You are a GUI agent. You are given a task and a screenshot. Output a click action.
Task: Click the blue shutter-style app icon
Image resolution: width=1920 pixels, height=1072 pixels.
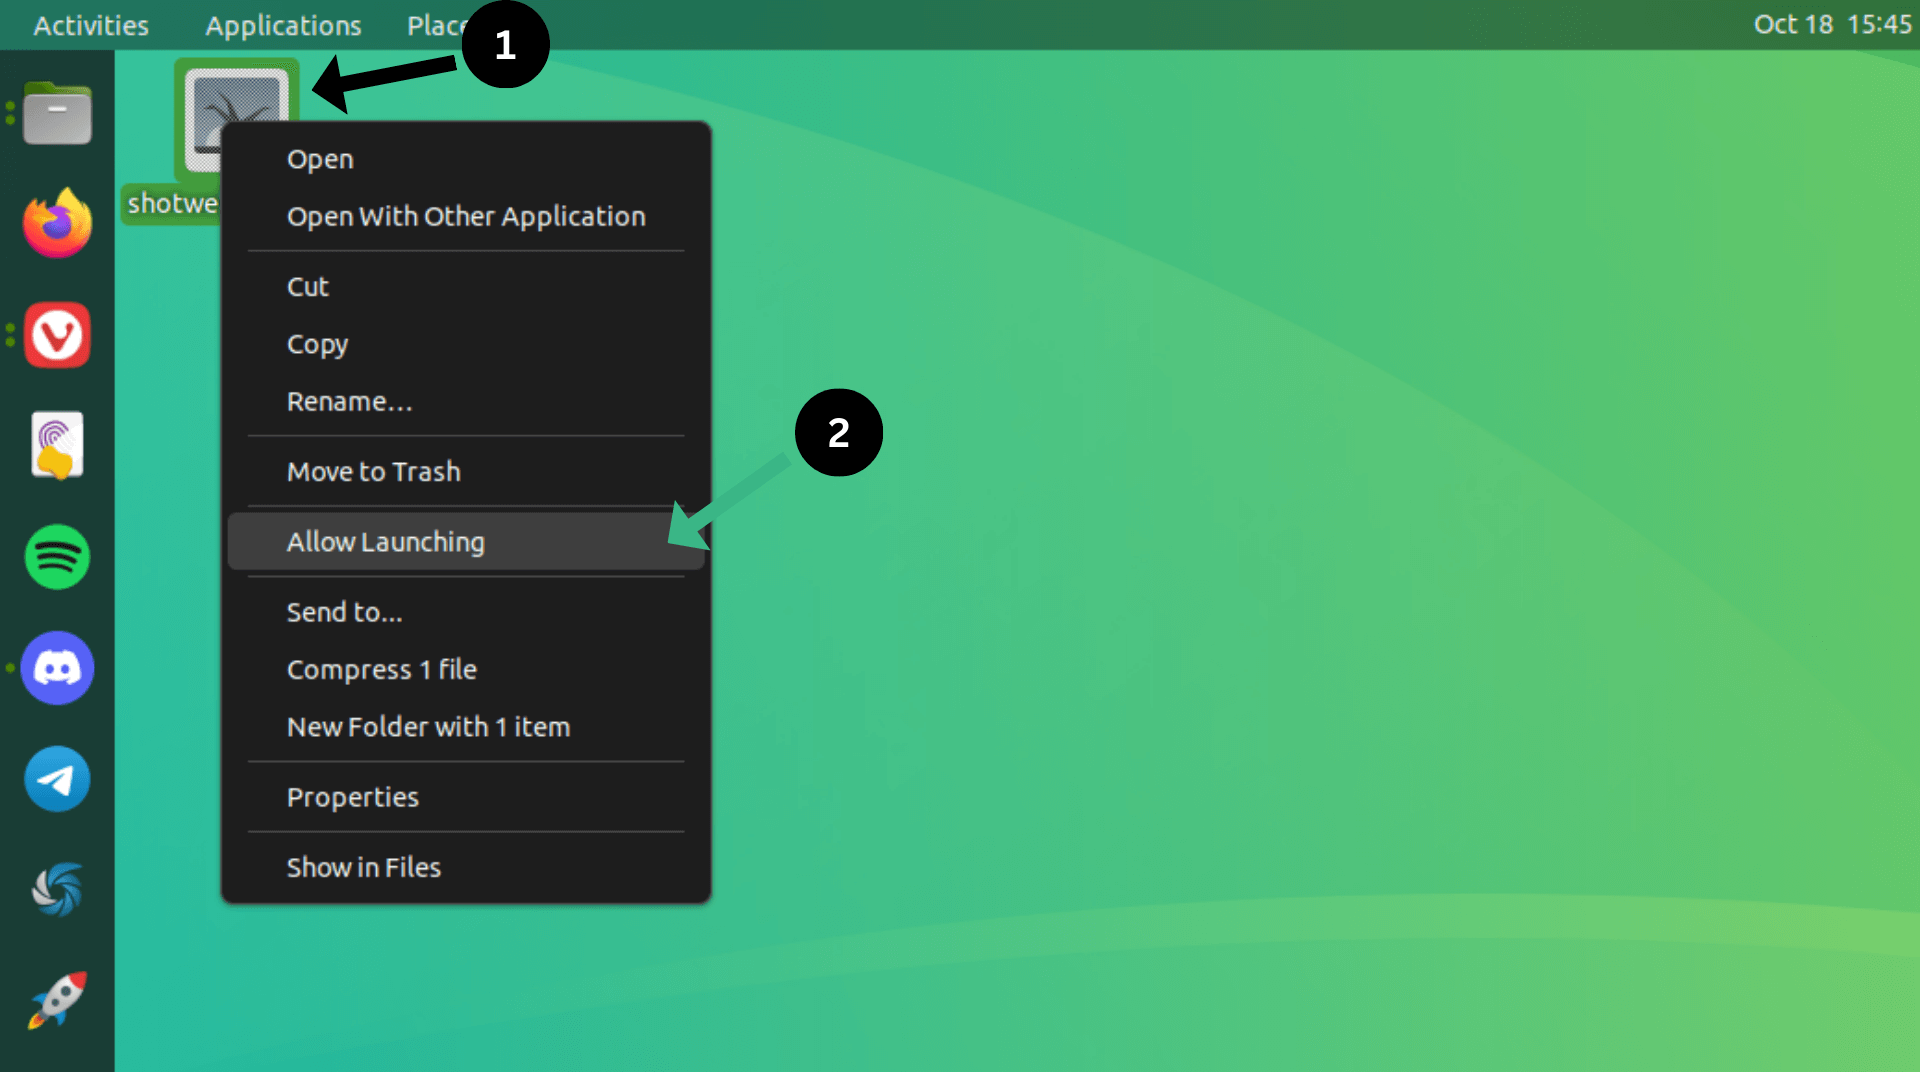point(57,888)
